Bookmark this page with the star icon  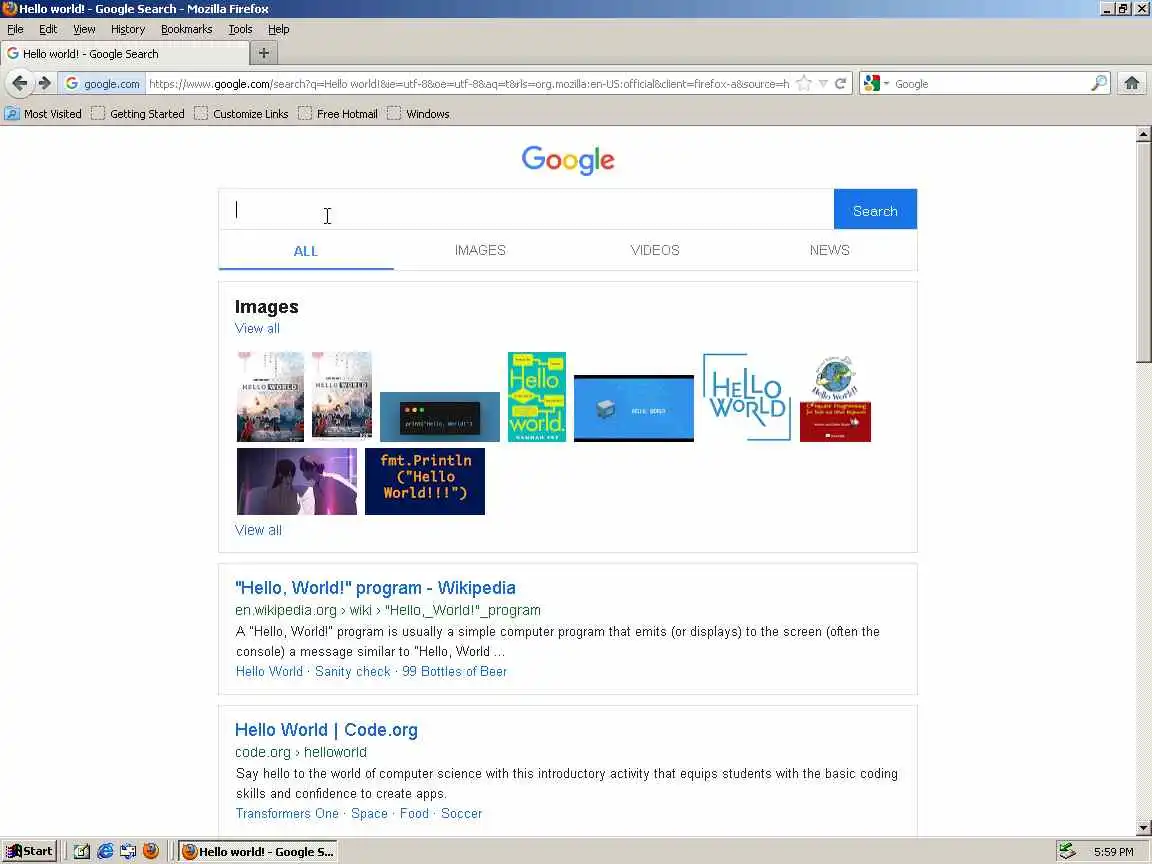click(804, 84)
